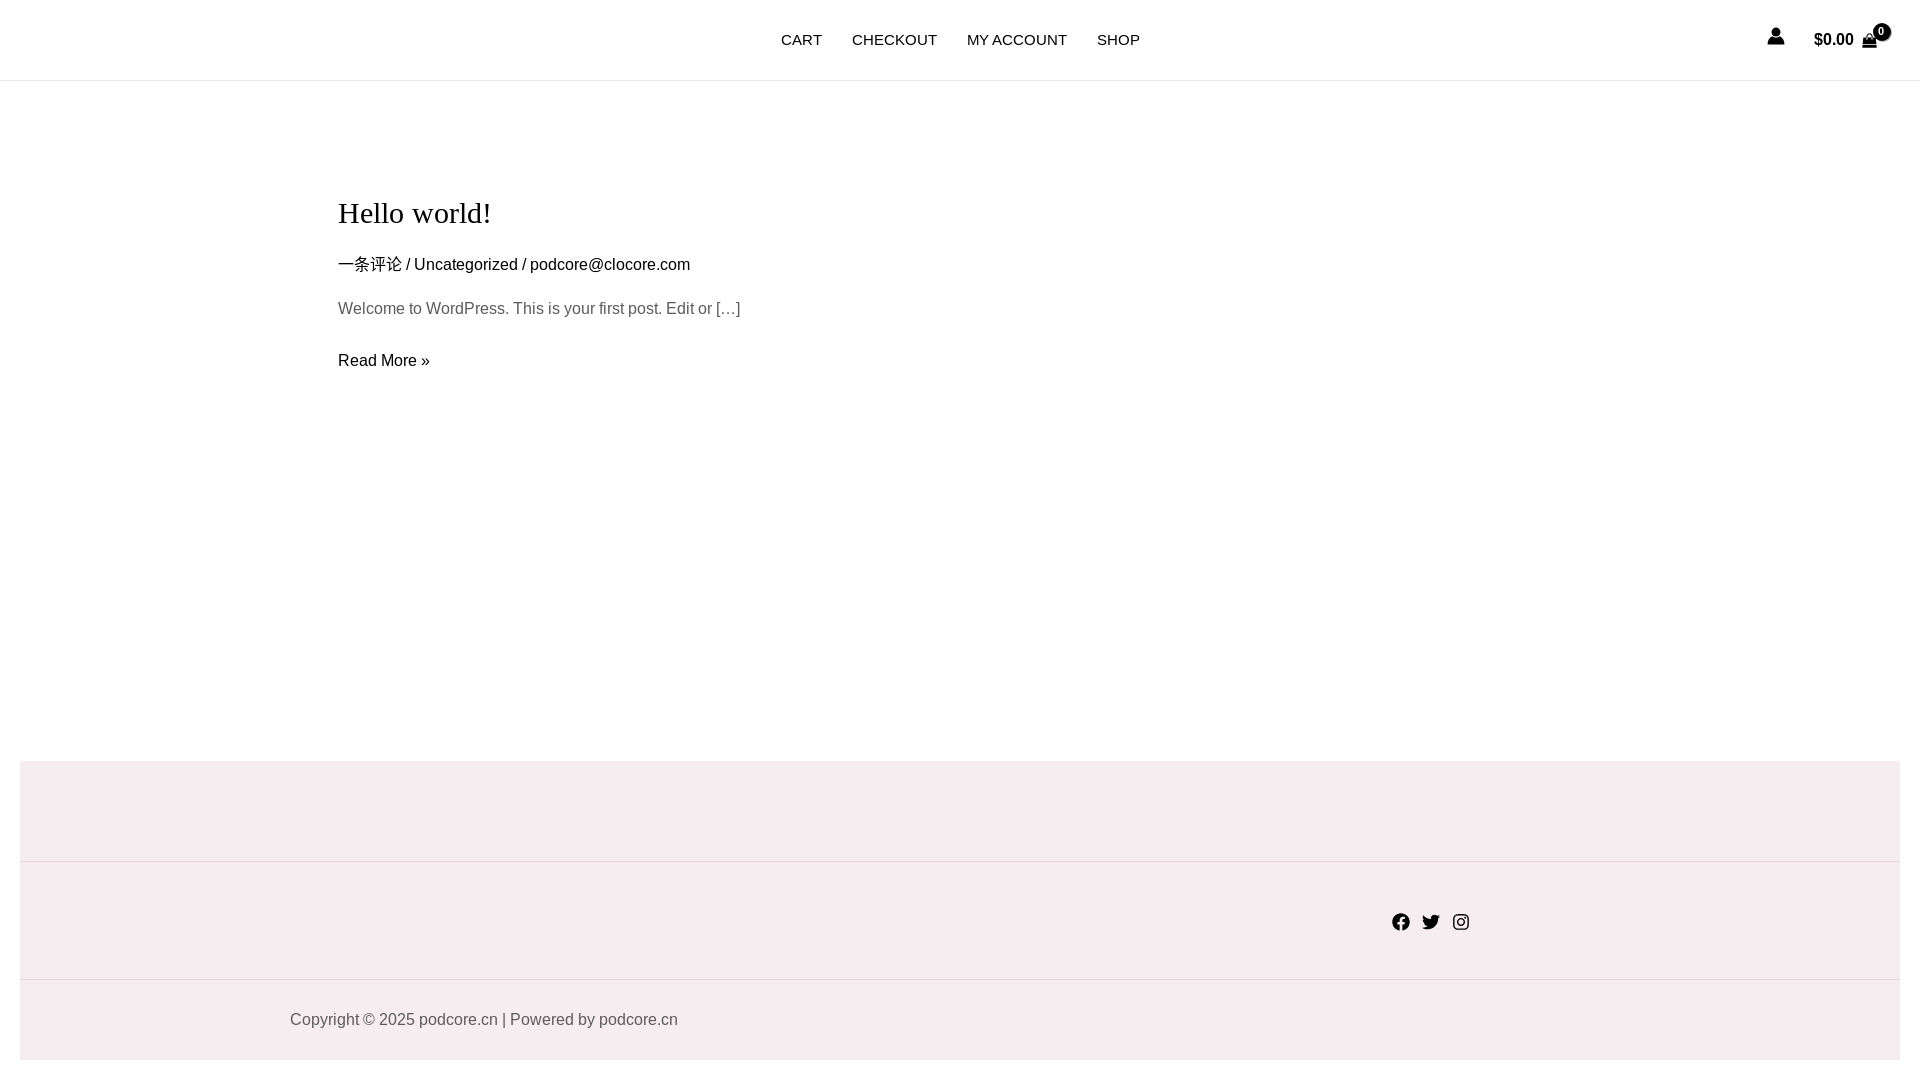Open author podcore@clocore.com link
The height and width of the screenshot is (1080, 1920).
610,265
